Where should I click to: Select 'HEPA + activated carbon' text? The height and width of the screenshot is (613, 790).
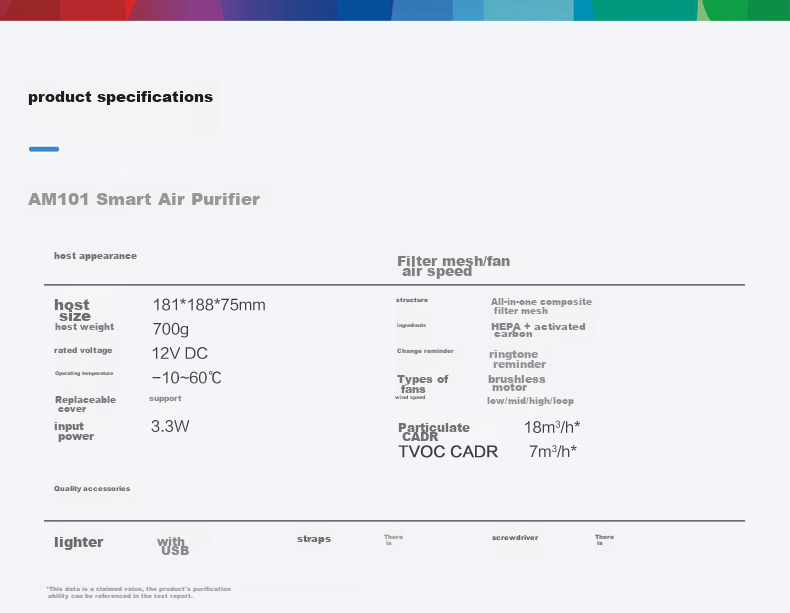coord(538,330)
